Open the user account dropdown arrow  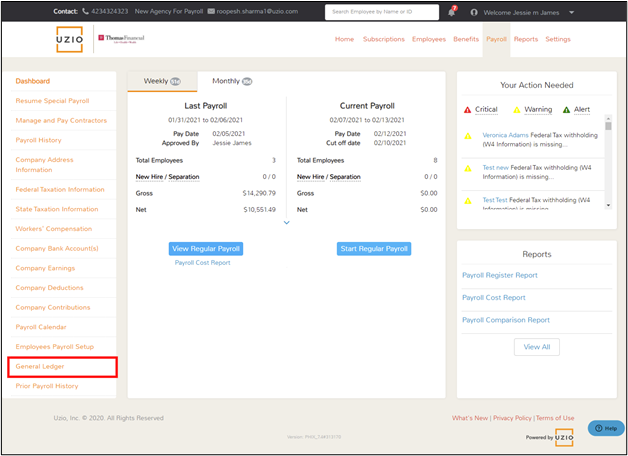tap(572, 12)
